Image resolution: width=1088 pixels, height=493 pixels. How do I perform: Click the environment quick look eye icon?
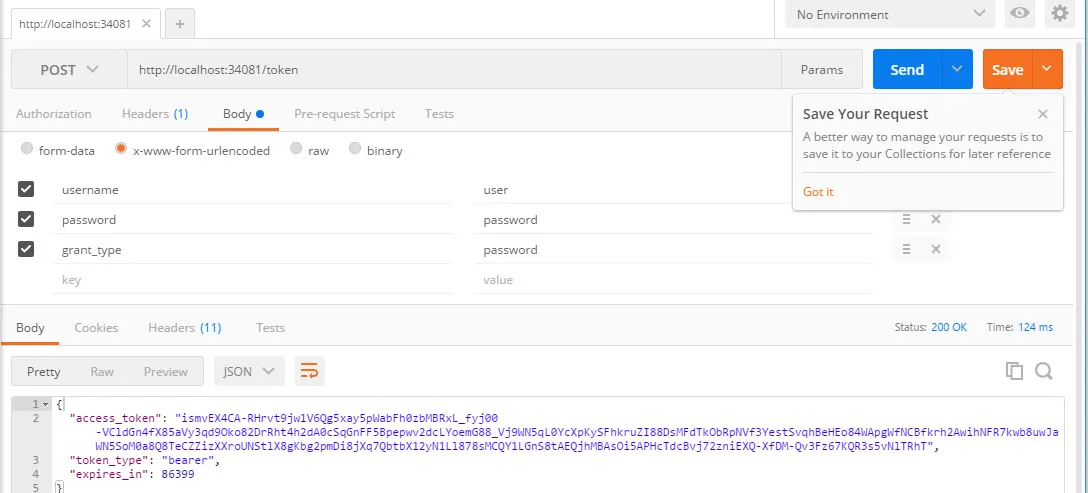(1020, 14)
